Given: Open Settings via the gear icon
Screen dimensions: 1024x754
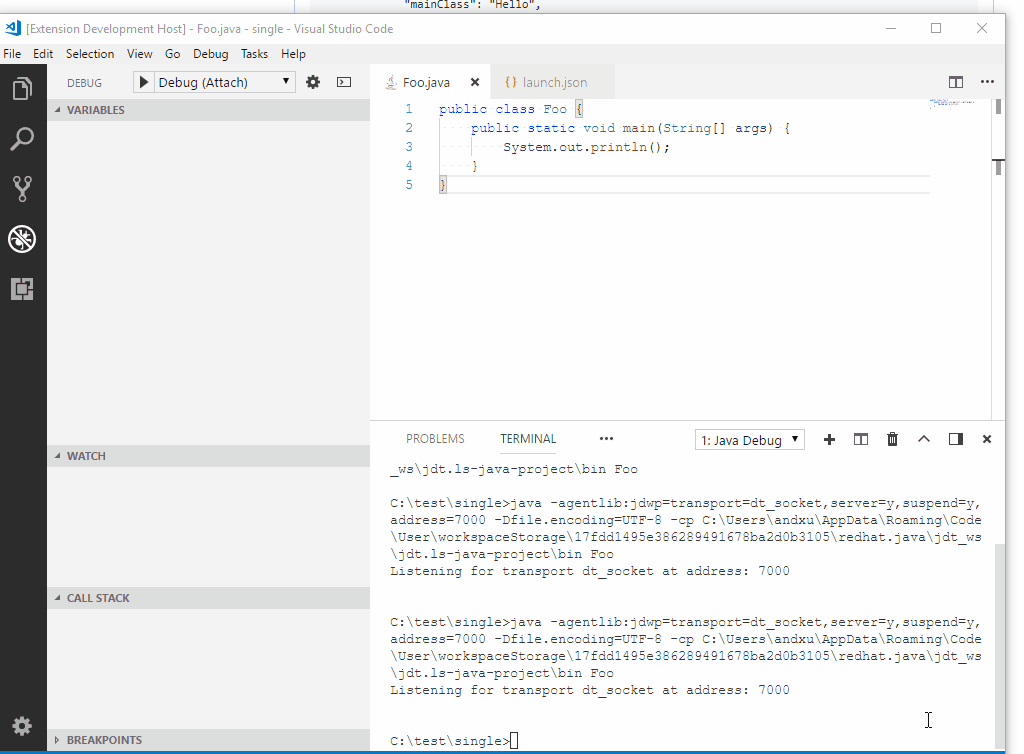Looking at the screenshot, I should (22, 725).
